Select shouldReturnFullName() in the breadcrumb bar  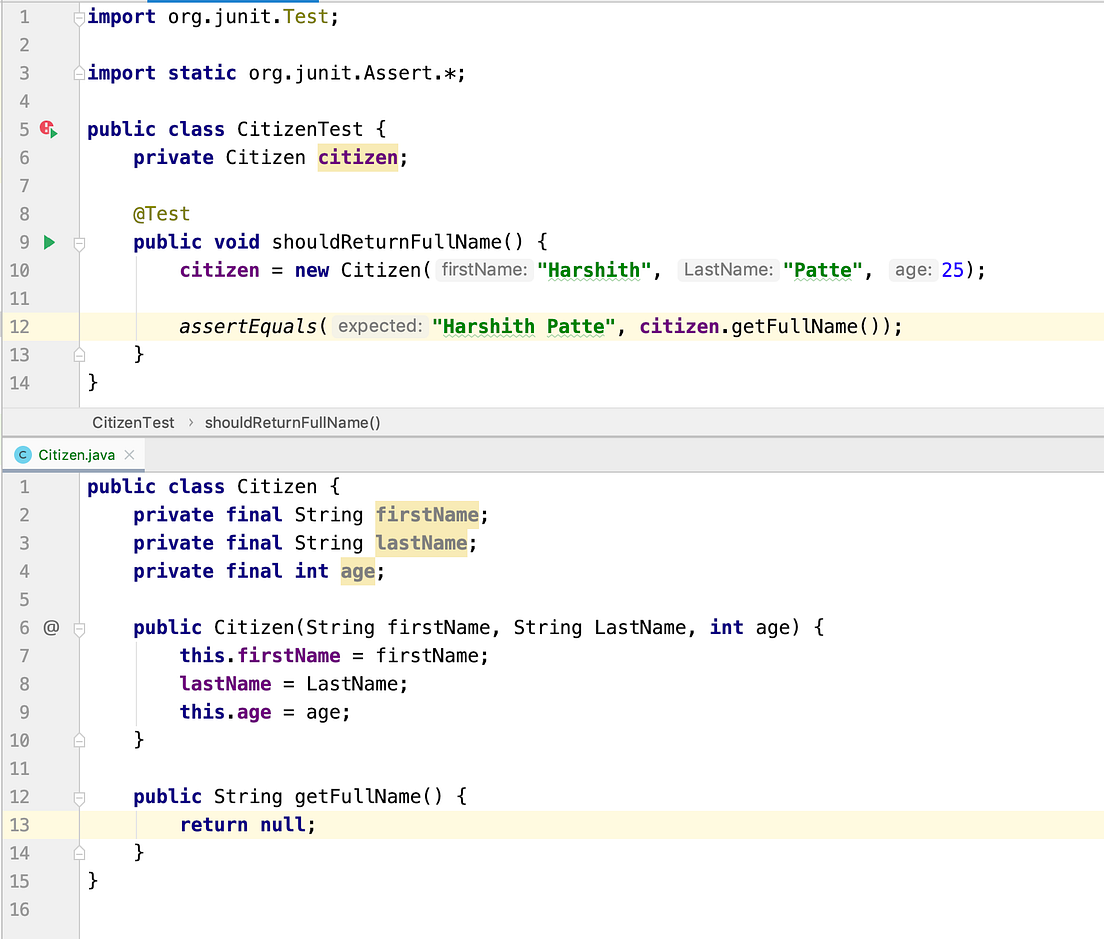292,422
